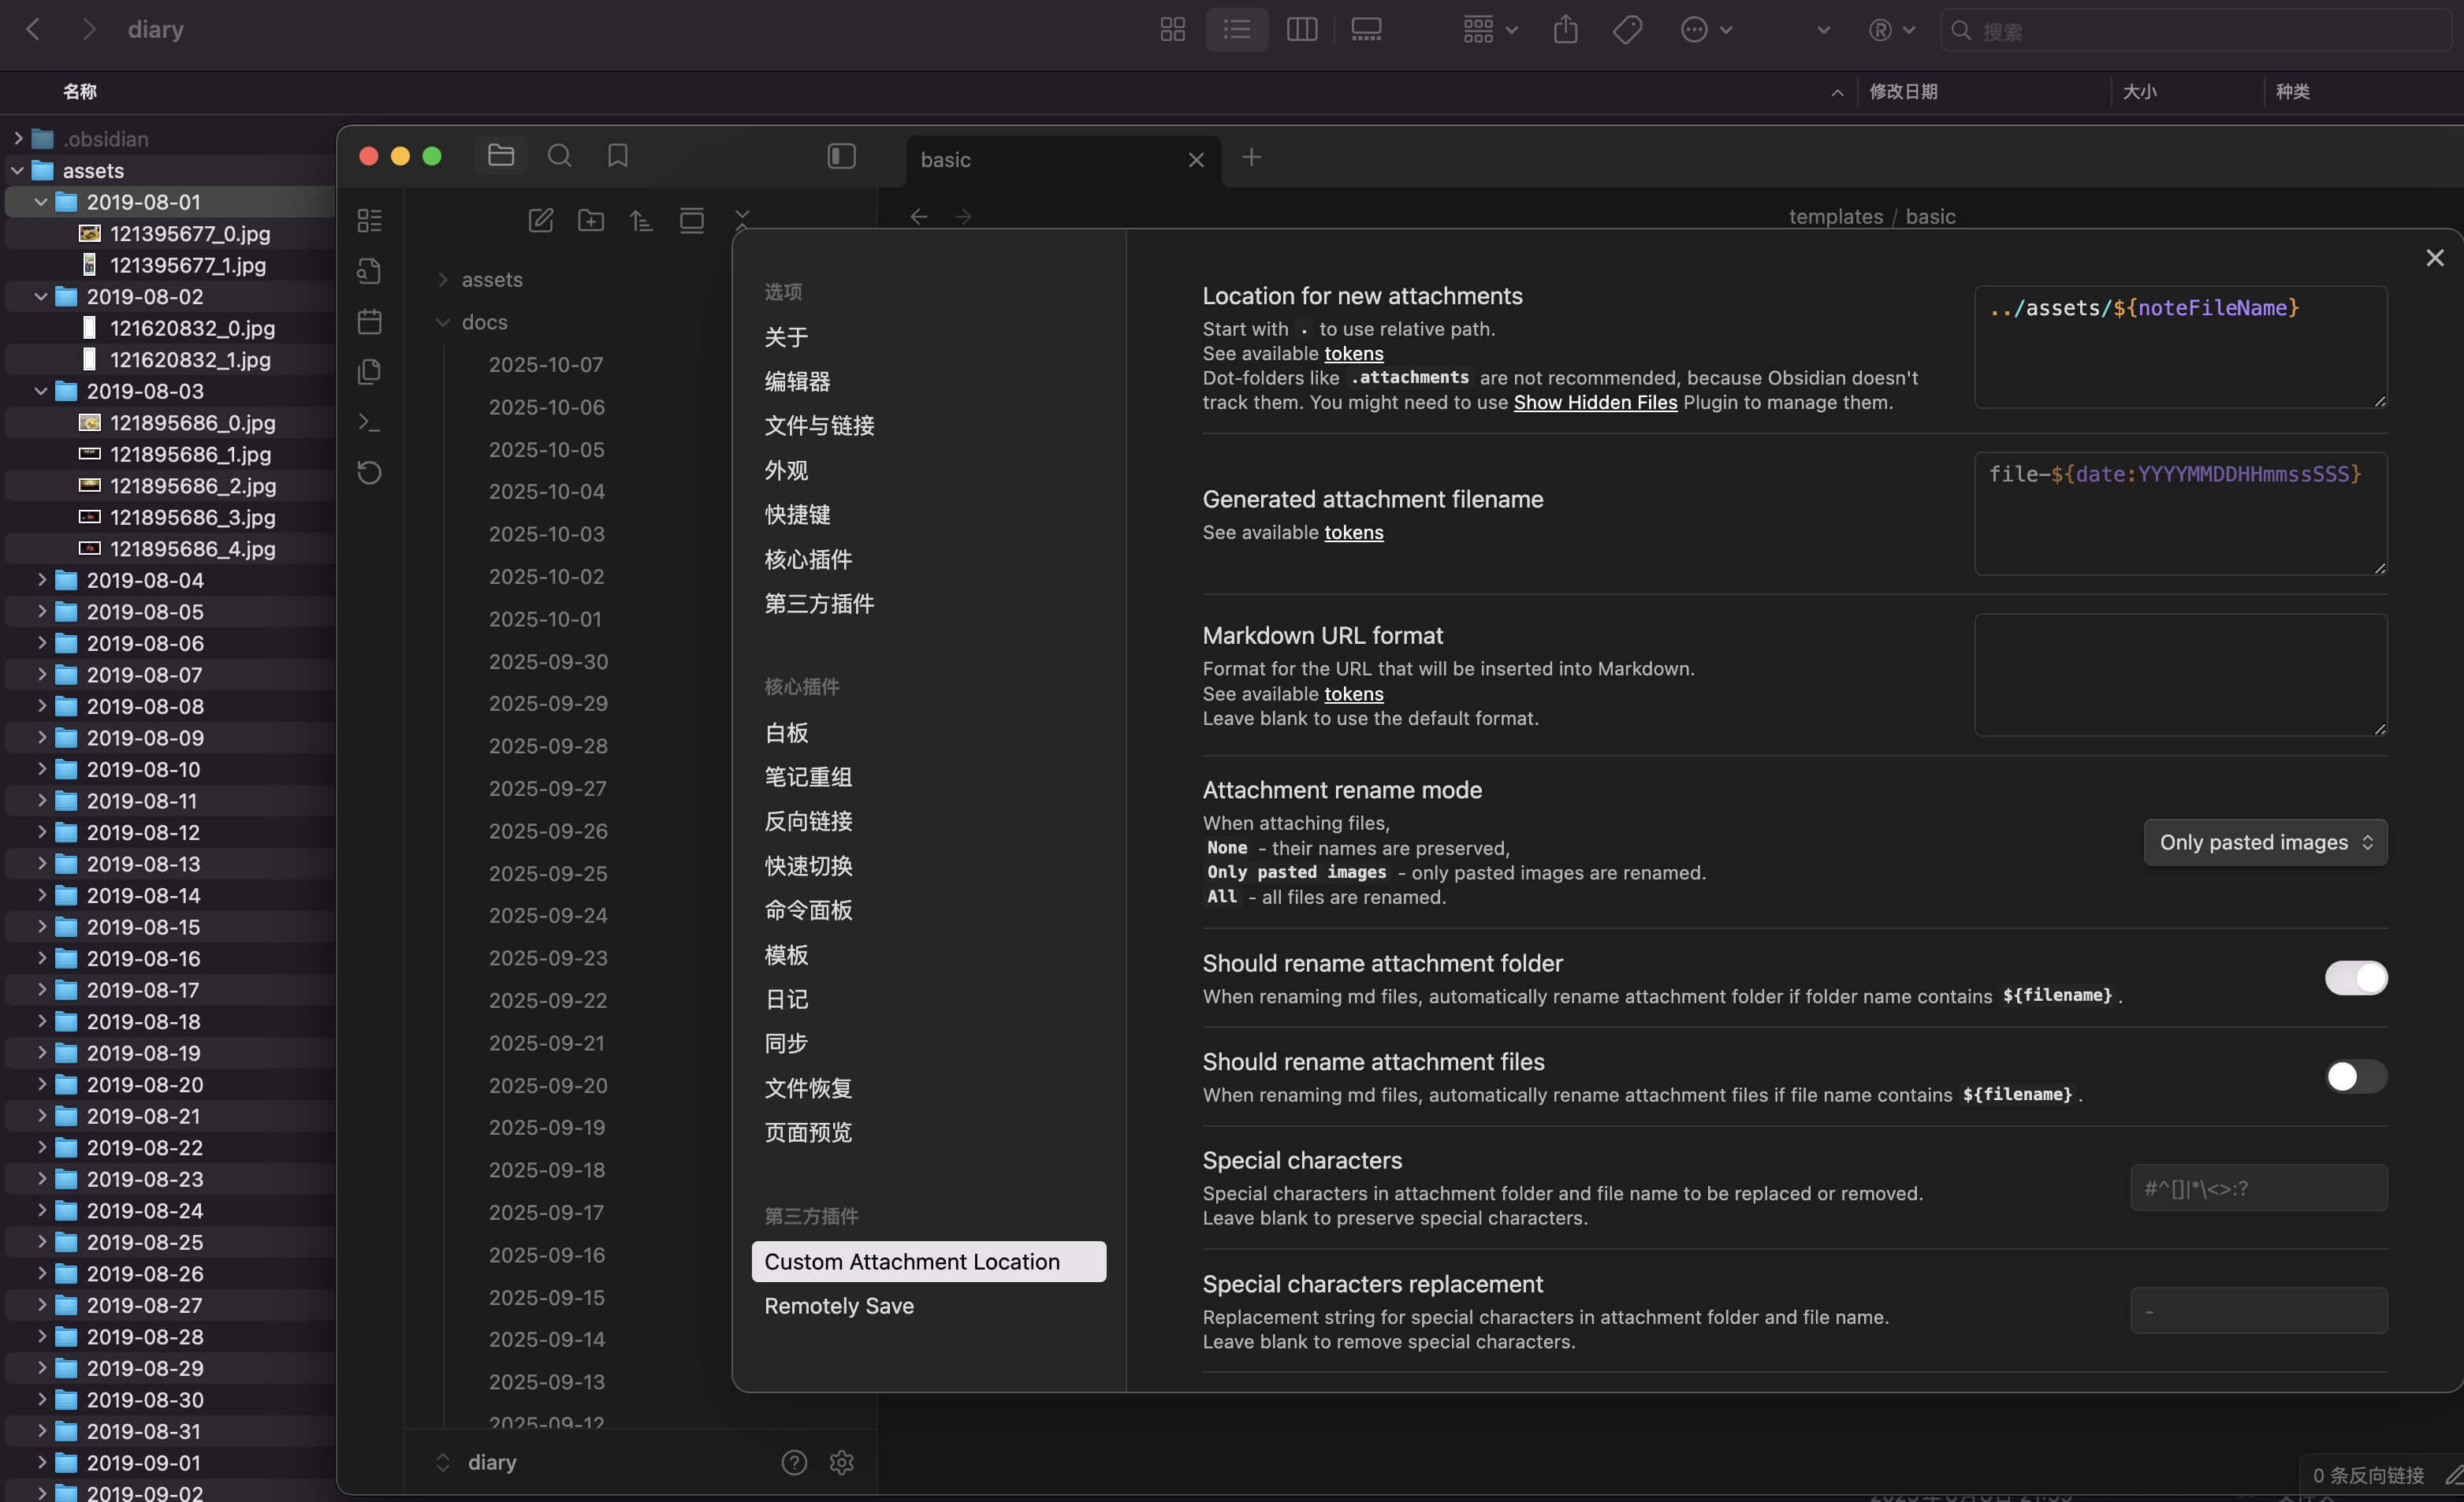Create a new note with pencil icon

[x=540, y=220]
